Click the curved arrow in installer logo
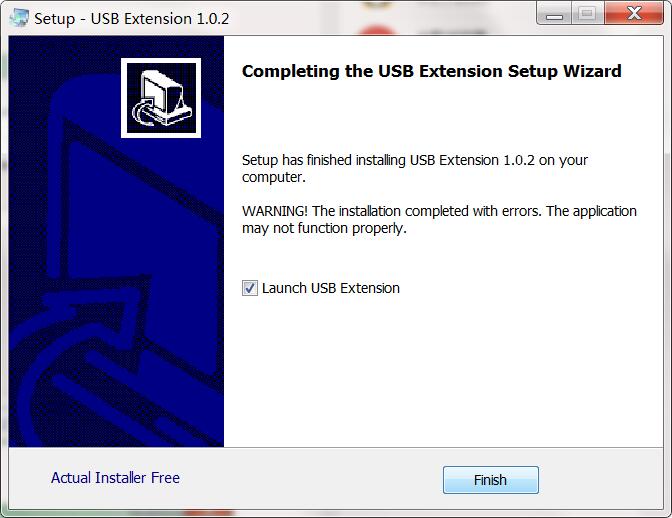 pos(143,113)
